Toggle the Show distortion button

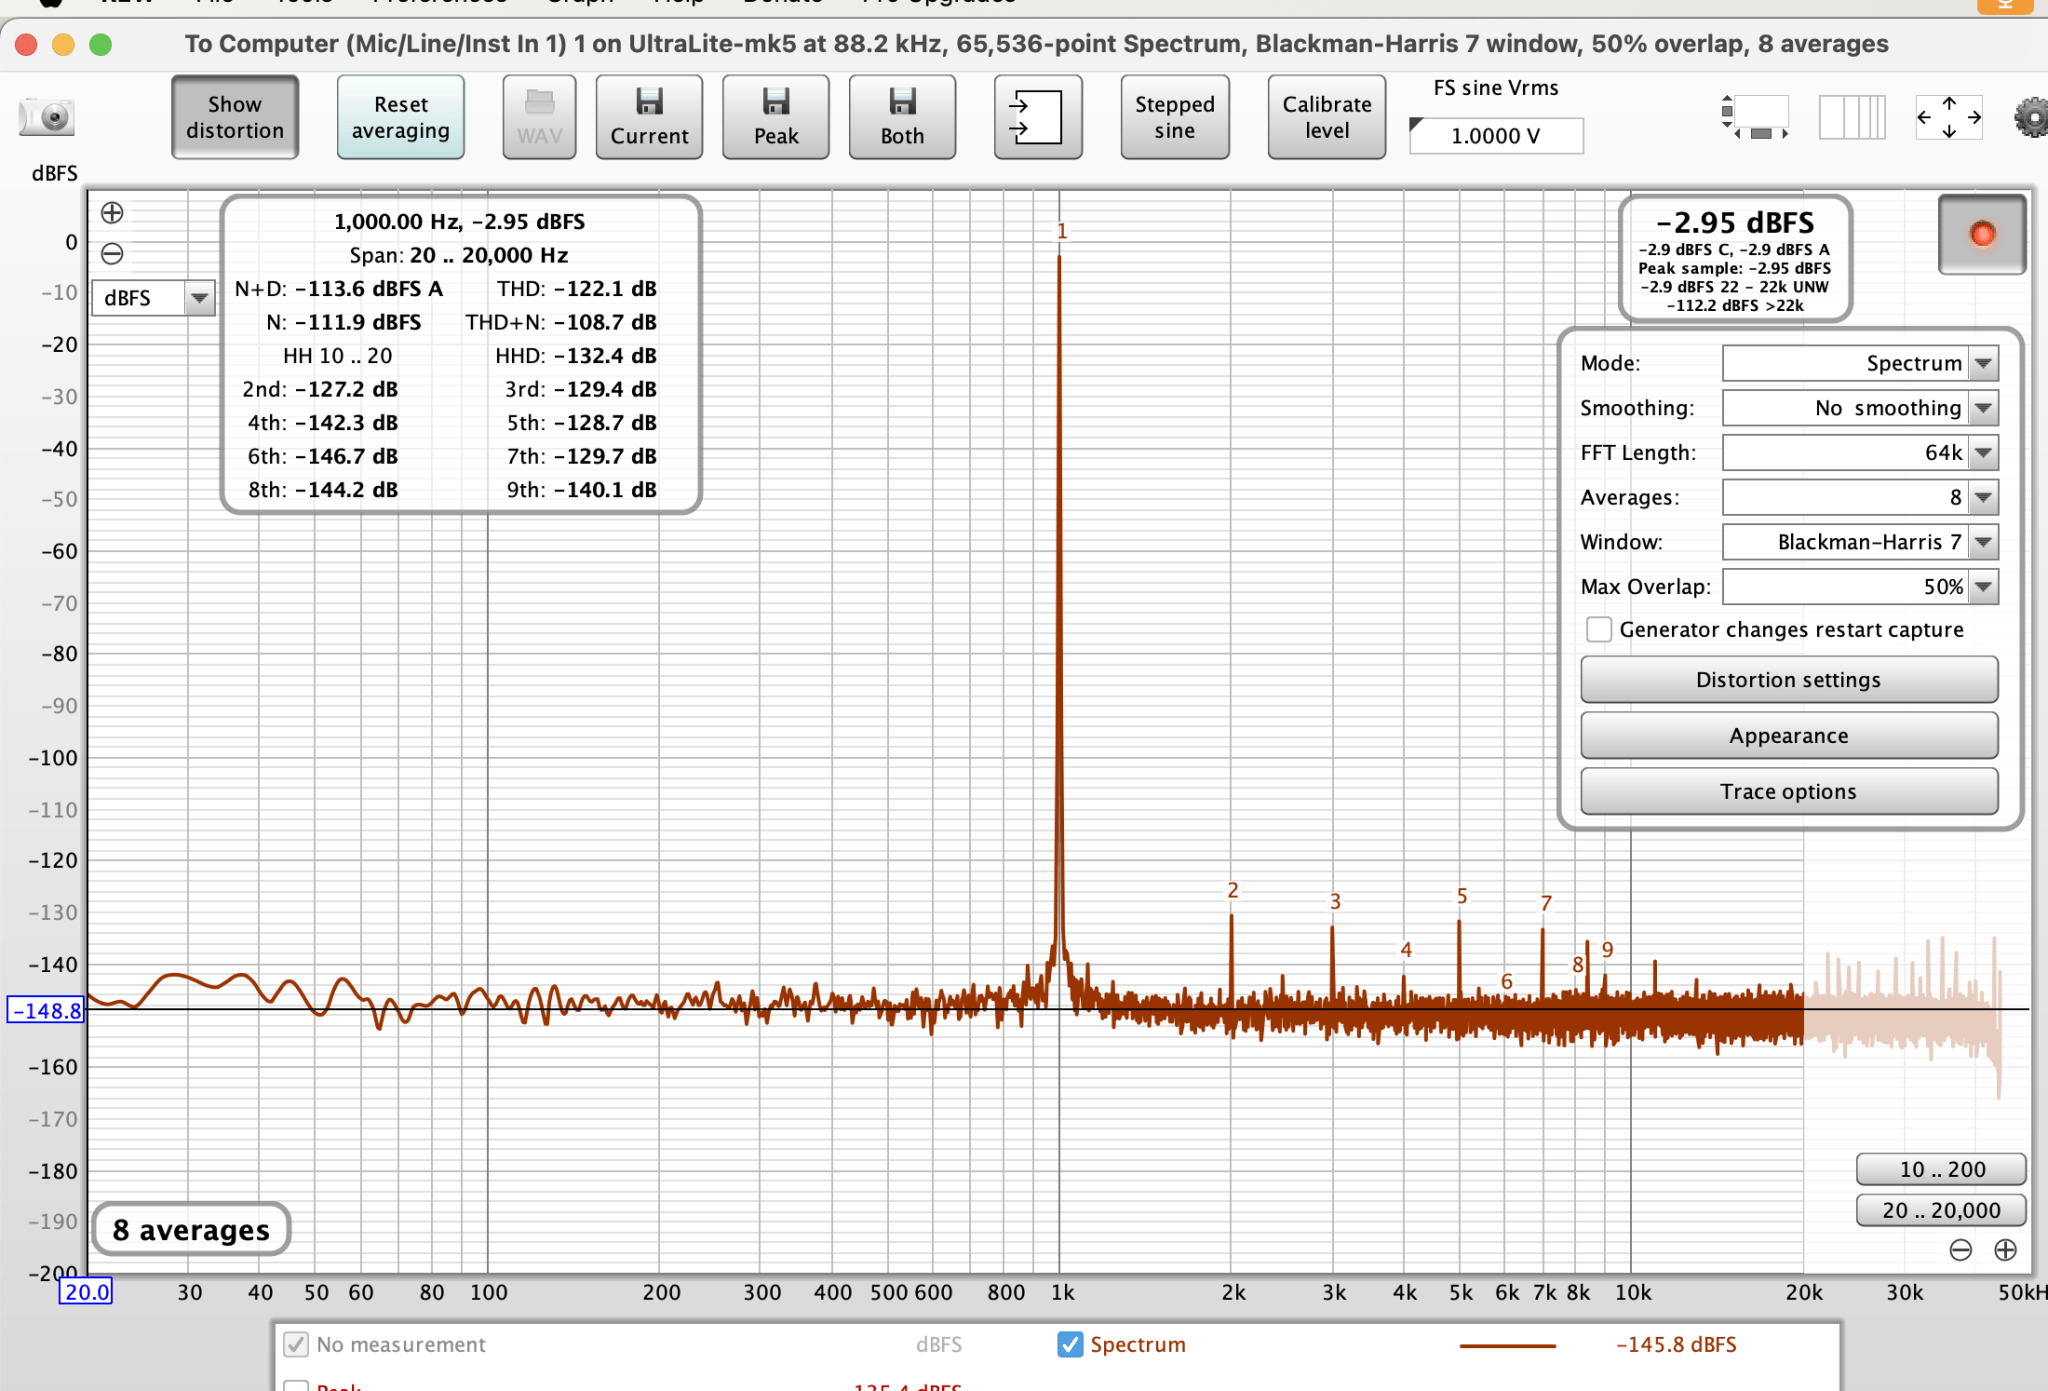235,117
